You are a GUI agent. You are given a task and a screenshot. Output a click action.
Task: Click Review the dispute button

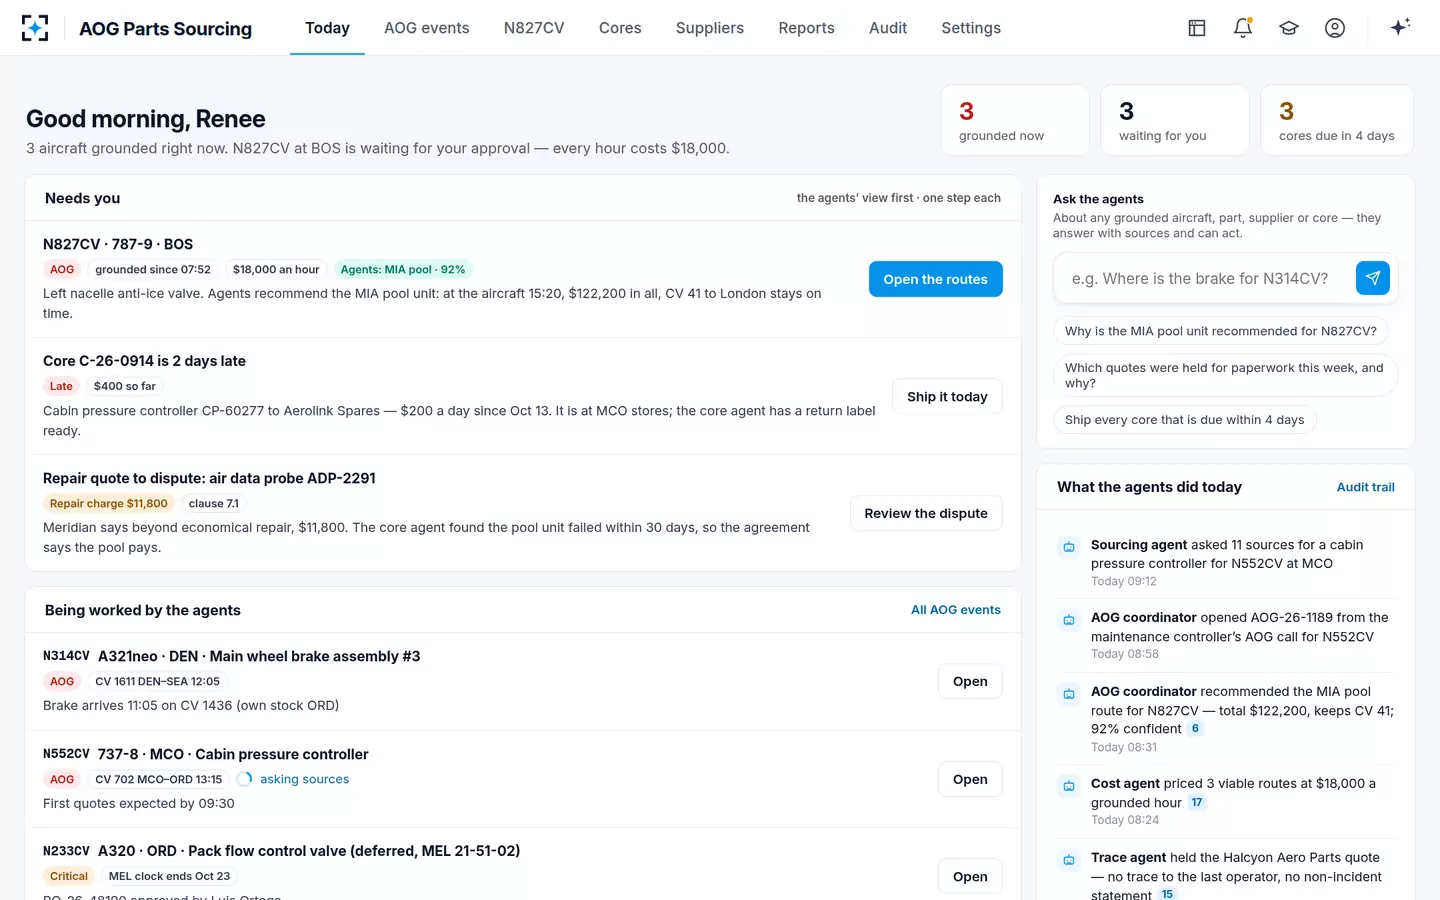926,514
